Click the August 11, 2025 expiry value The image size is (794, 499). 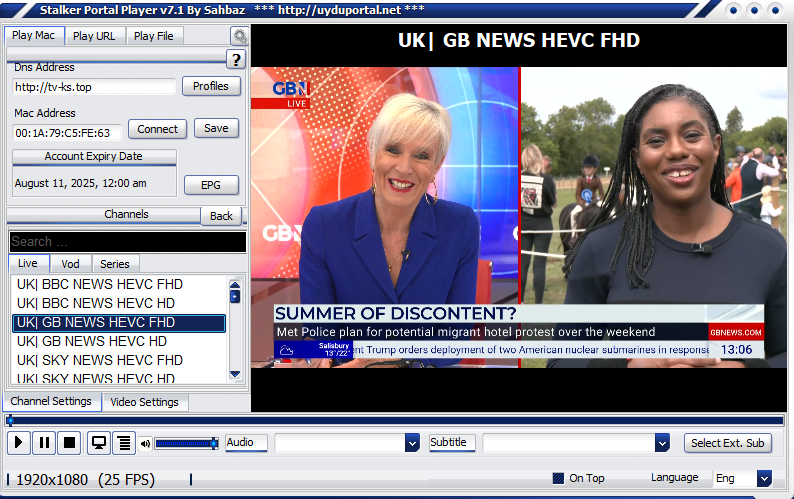pos(81,183)
